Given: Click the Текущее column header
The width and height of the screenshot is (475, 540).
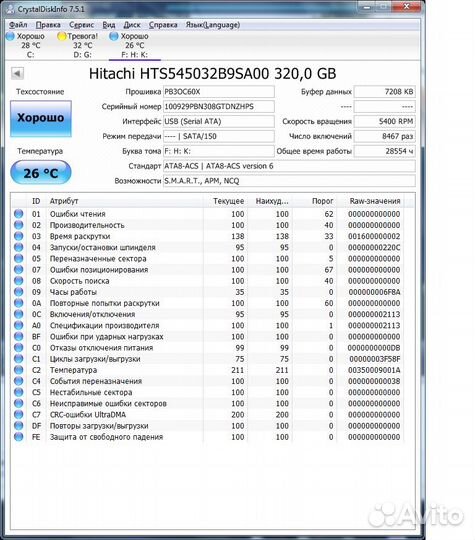Looking at the screenshot, I should tap(228, 201).
